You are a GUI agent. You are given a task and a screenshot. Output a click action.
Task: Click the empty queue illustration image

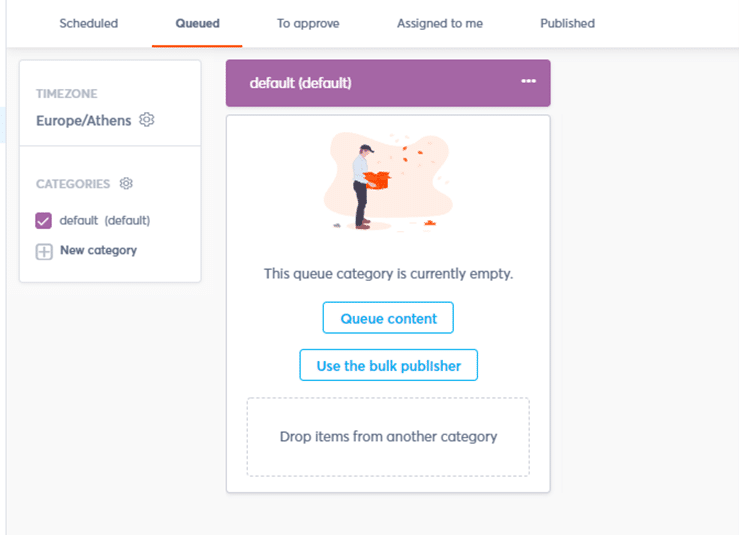pyautogui.click(x=388, y=182)
